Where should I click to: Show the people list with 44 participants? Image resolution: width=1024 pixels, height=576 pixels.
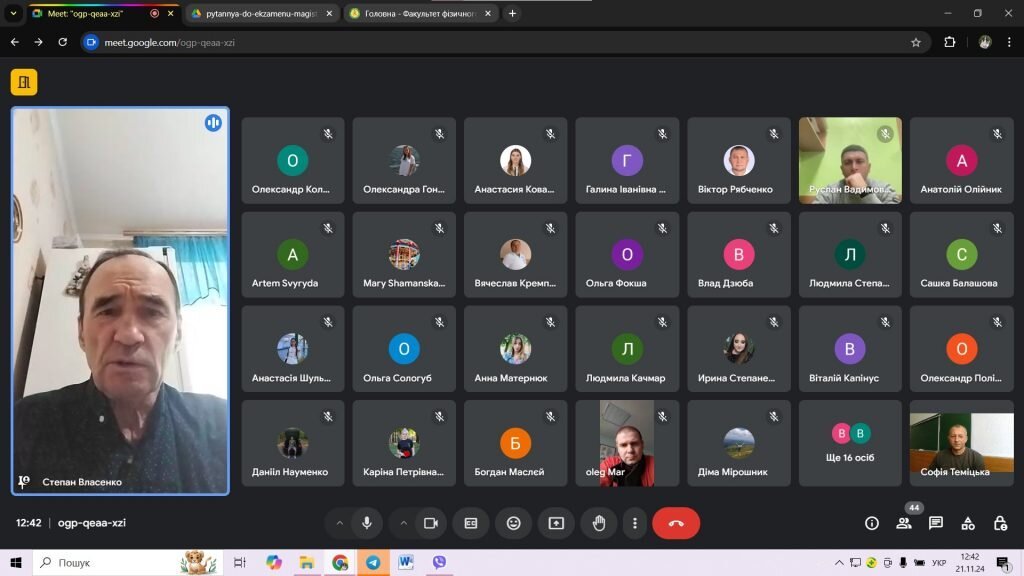point(904,523)
